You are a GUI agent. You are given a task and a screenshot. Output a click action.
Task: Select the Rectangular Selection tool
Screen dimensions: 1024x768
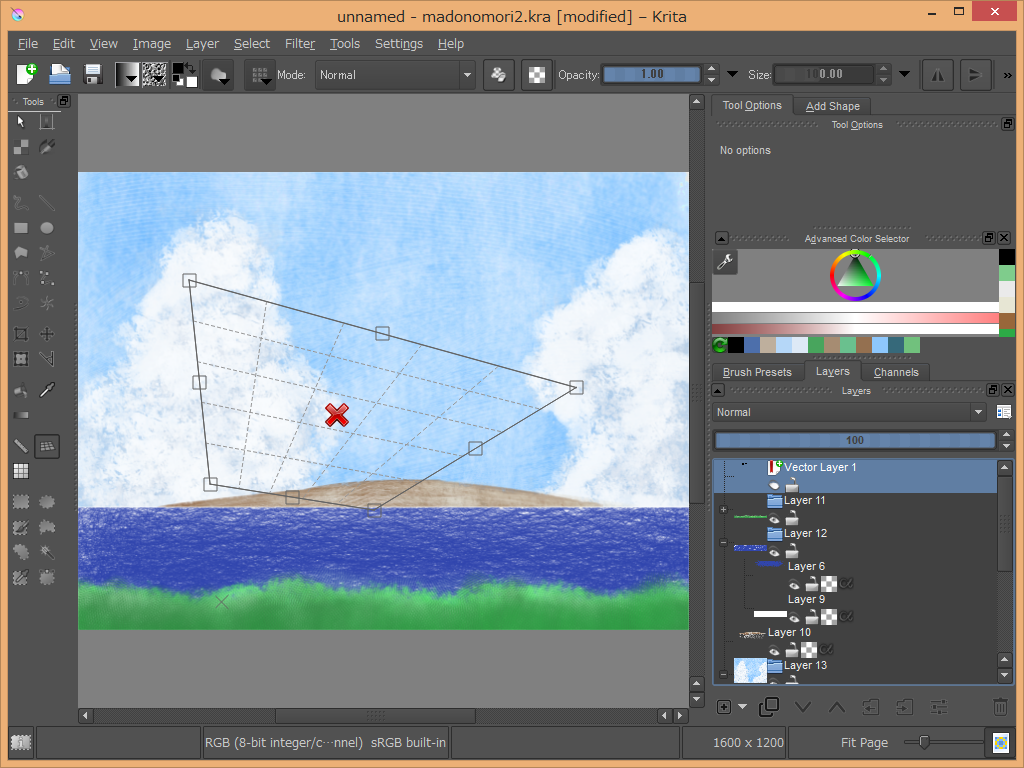[x=21, y=502]
